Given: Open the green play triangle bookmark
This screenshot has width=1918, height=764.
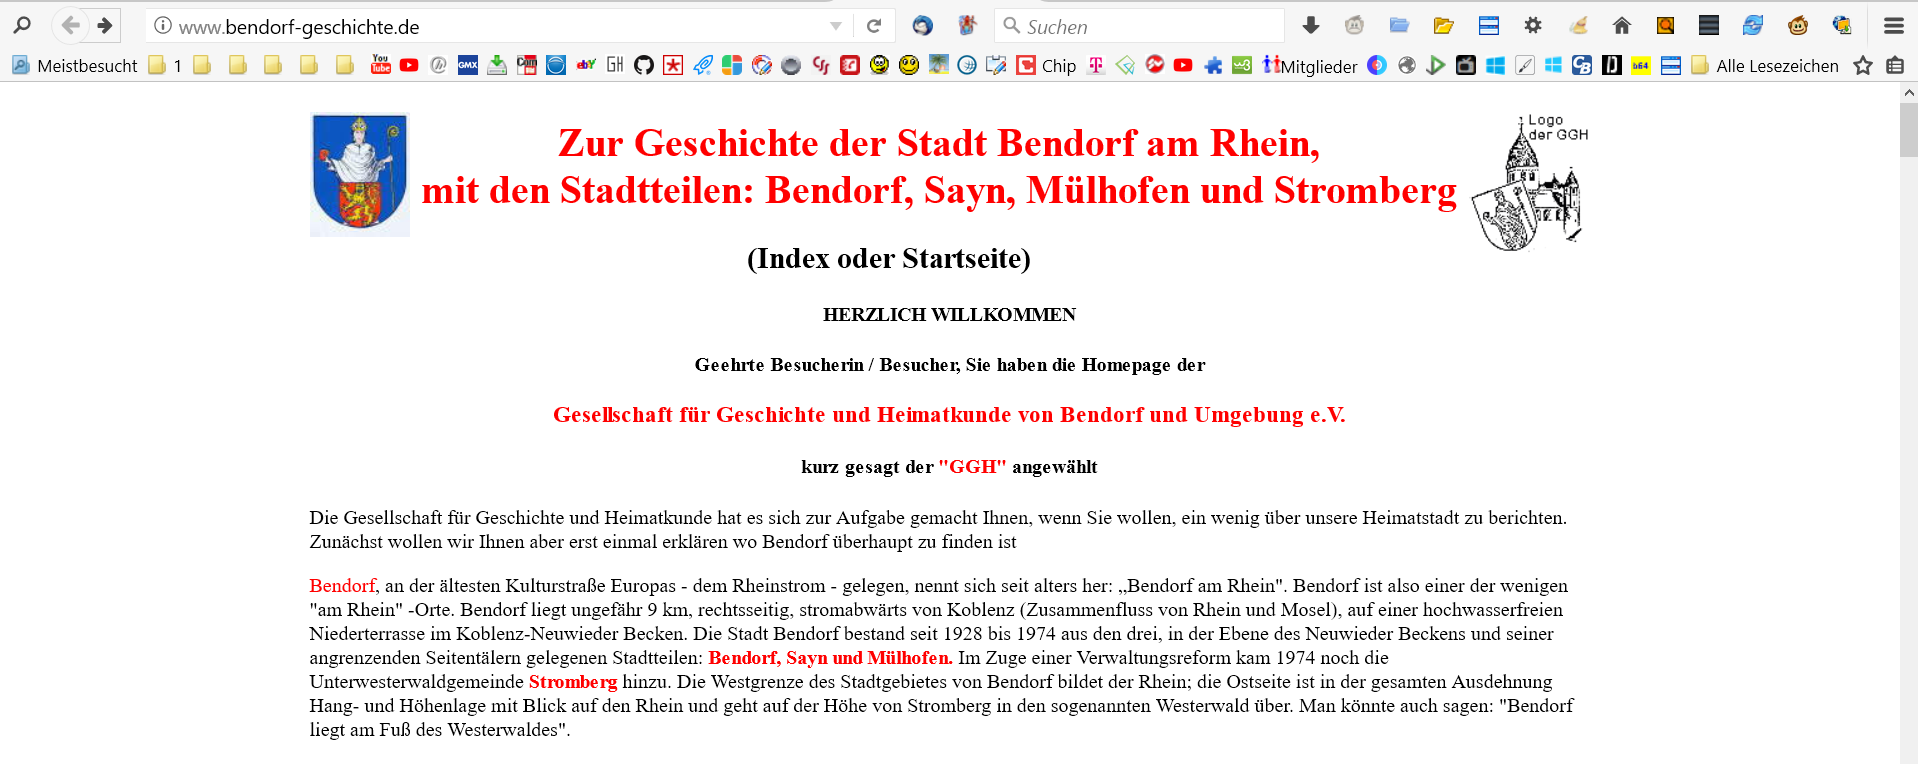Looking at the screenshot, I should [x=1436, y=65].
